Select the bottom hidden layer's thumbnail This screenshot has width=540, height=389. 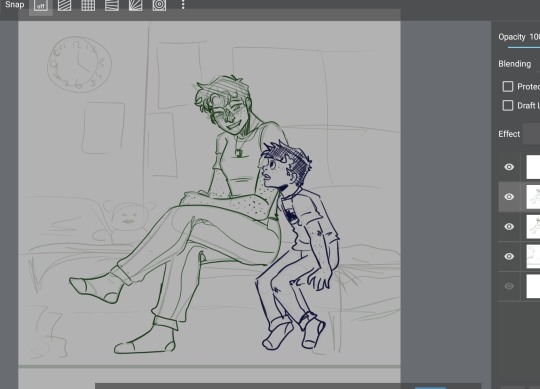point(533,286)
